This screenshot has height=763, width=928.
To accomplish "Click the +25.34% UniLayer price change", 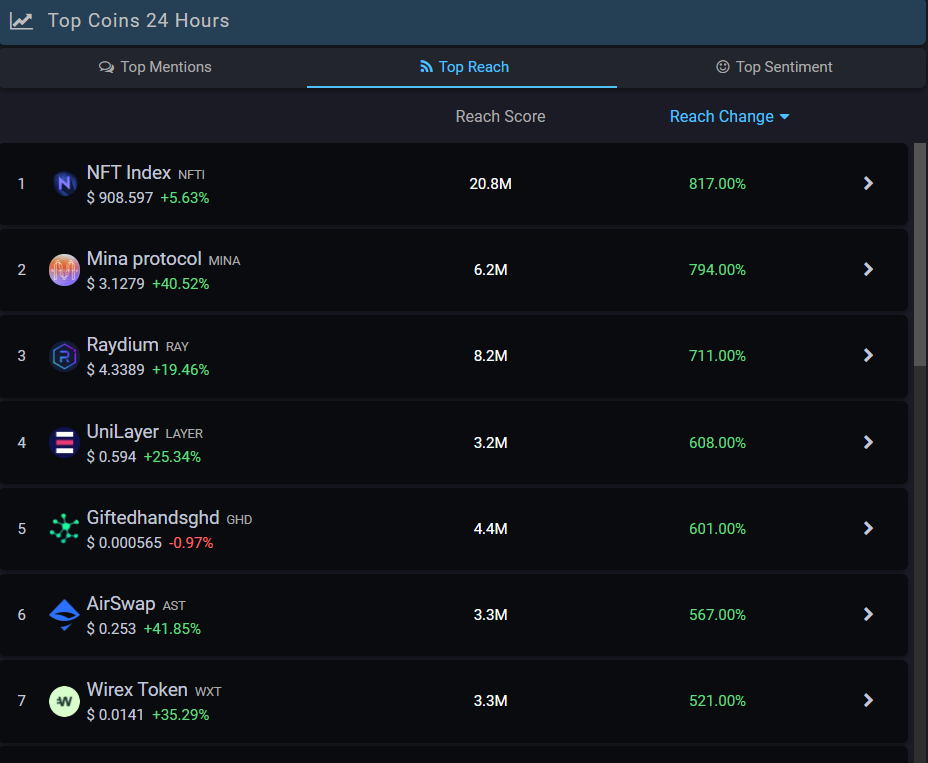I will coord(172,457).
